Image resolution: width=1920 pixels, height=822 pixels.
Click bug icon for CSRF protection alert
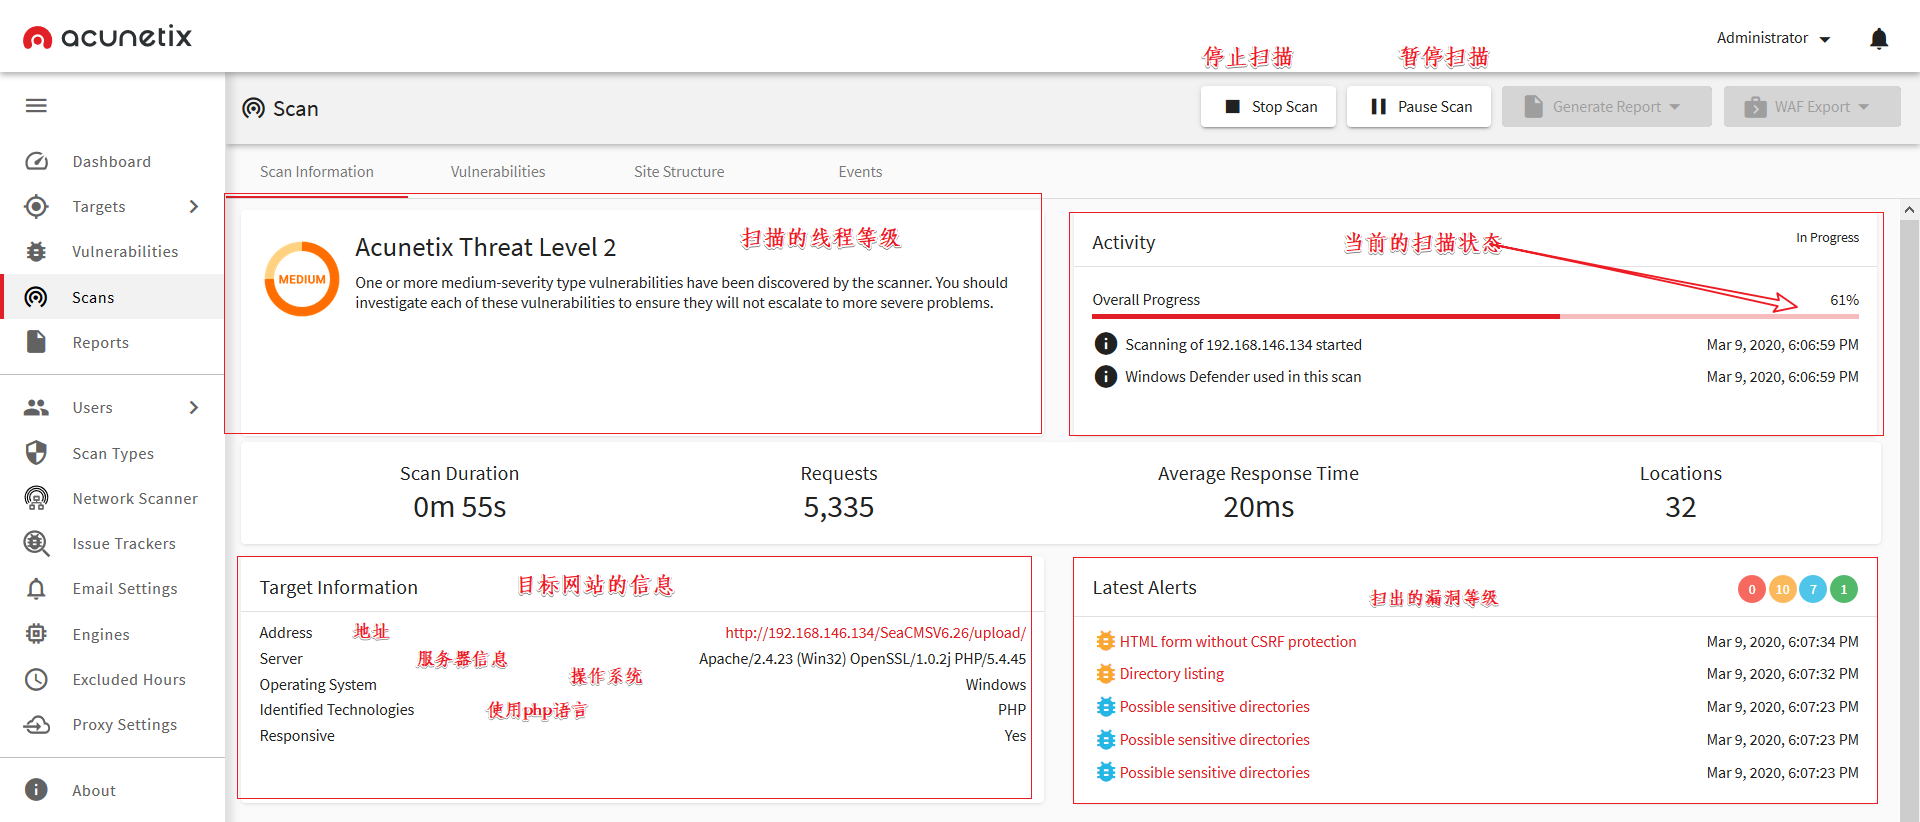(x=1105, y=641)
